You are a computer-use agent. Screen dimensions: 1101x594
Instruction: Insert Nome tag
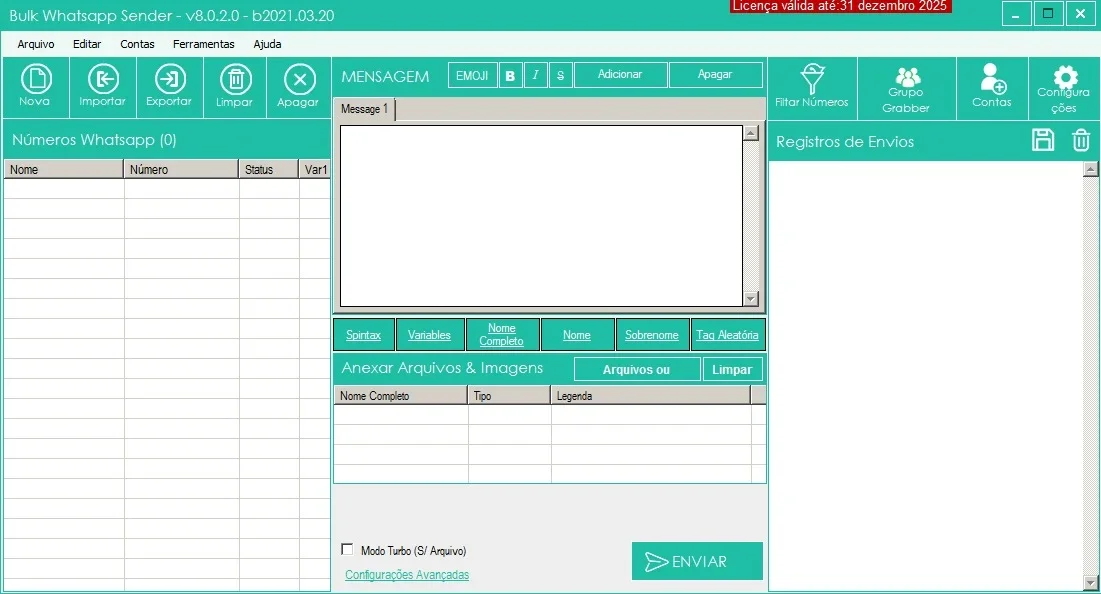coord(576,335)
